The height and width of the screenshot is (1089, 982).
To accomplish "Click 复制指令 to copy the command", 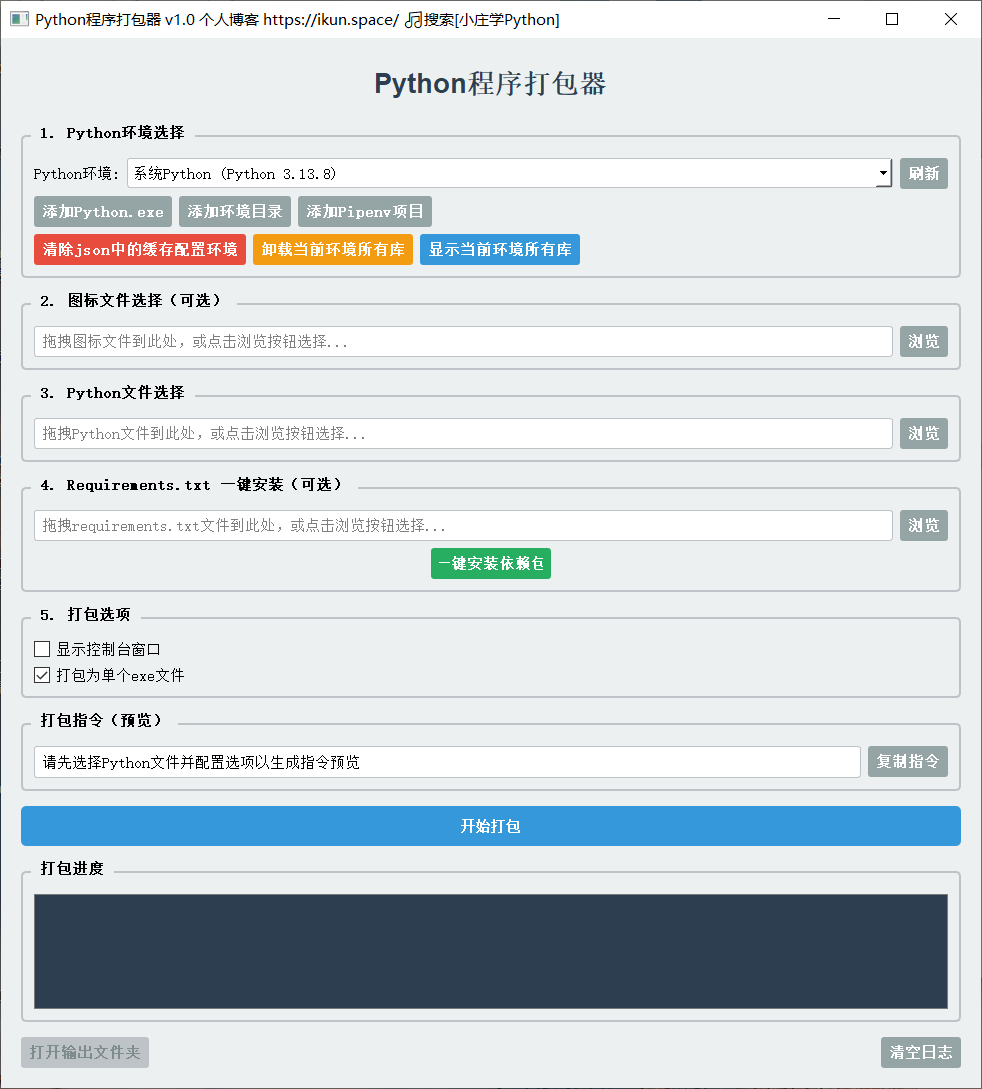I will [907, 761].
